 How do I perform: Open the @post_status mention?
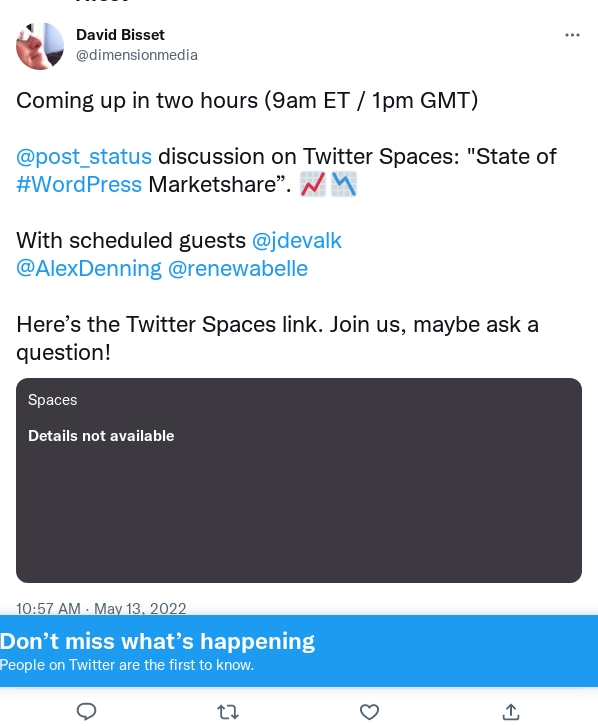click(x=84, y=156)
